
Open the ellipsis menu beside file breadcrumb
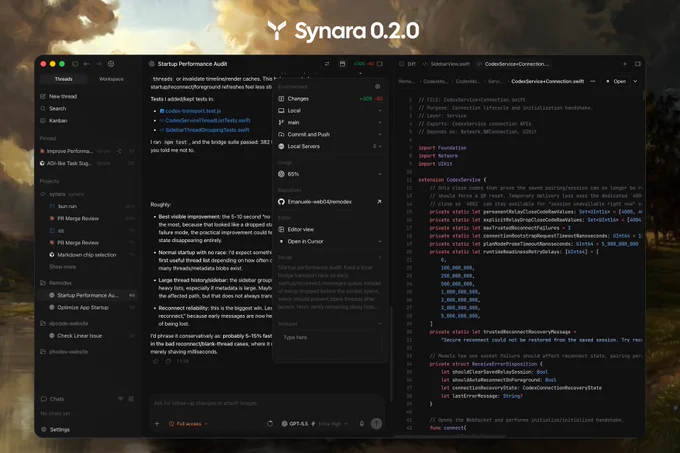(x=593, y=81)
